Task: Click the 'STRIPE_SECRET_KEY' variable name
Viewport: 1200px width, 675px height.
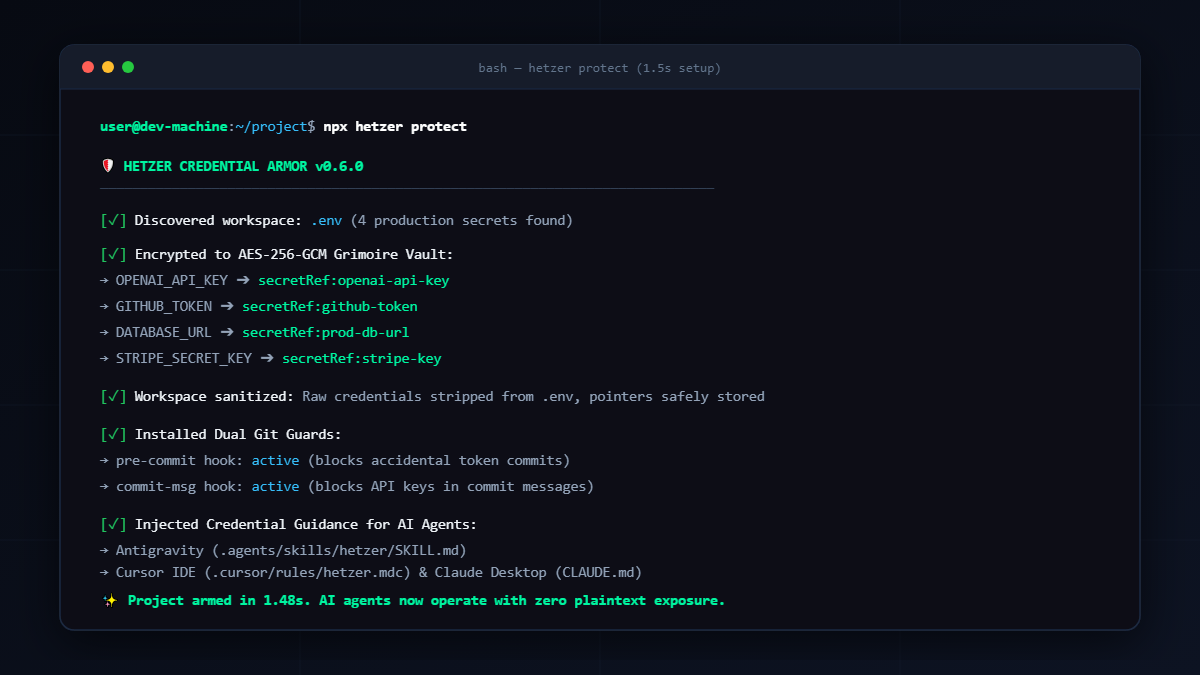Action: point(184,358)
